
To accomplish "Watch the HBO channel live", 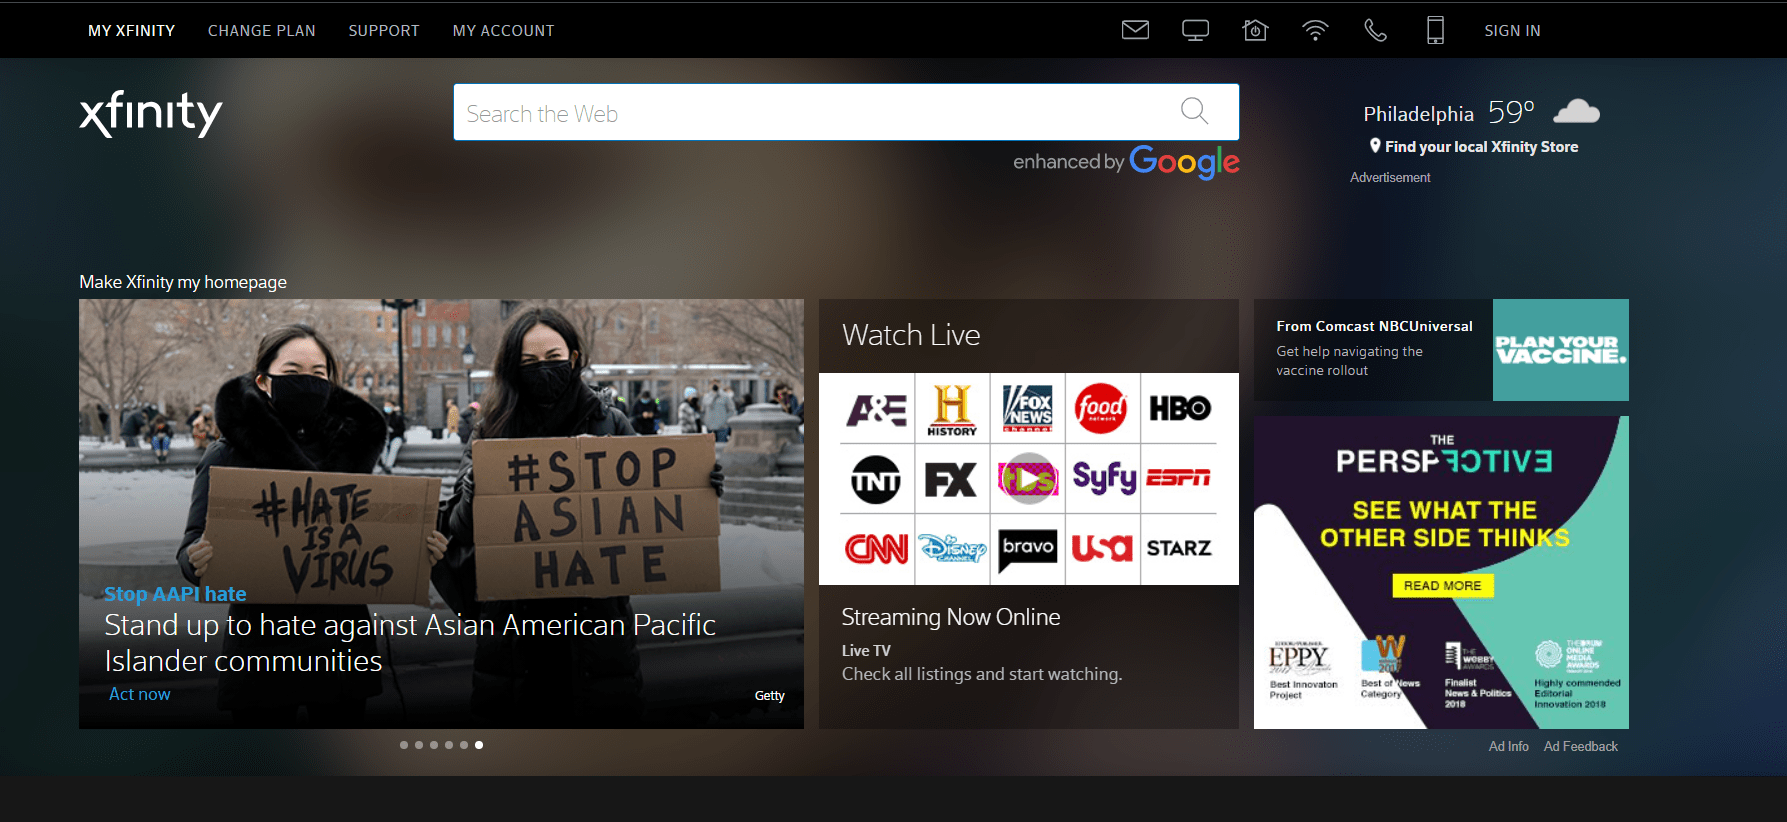I will tap(1179, 409).
